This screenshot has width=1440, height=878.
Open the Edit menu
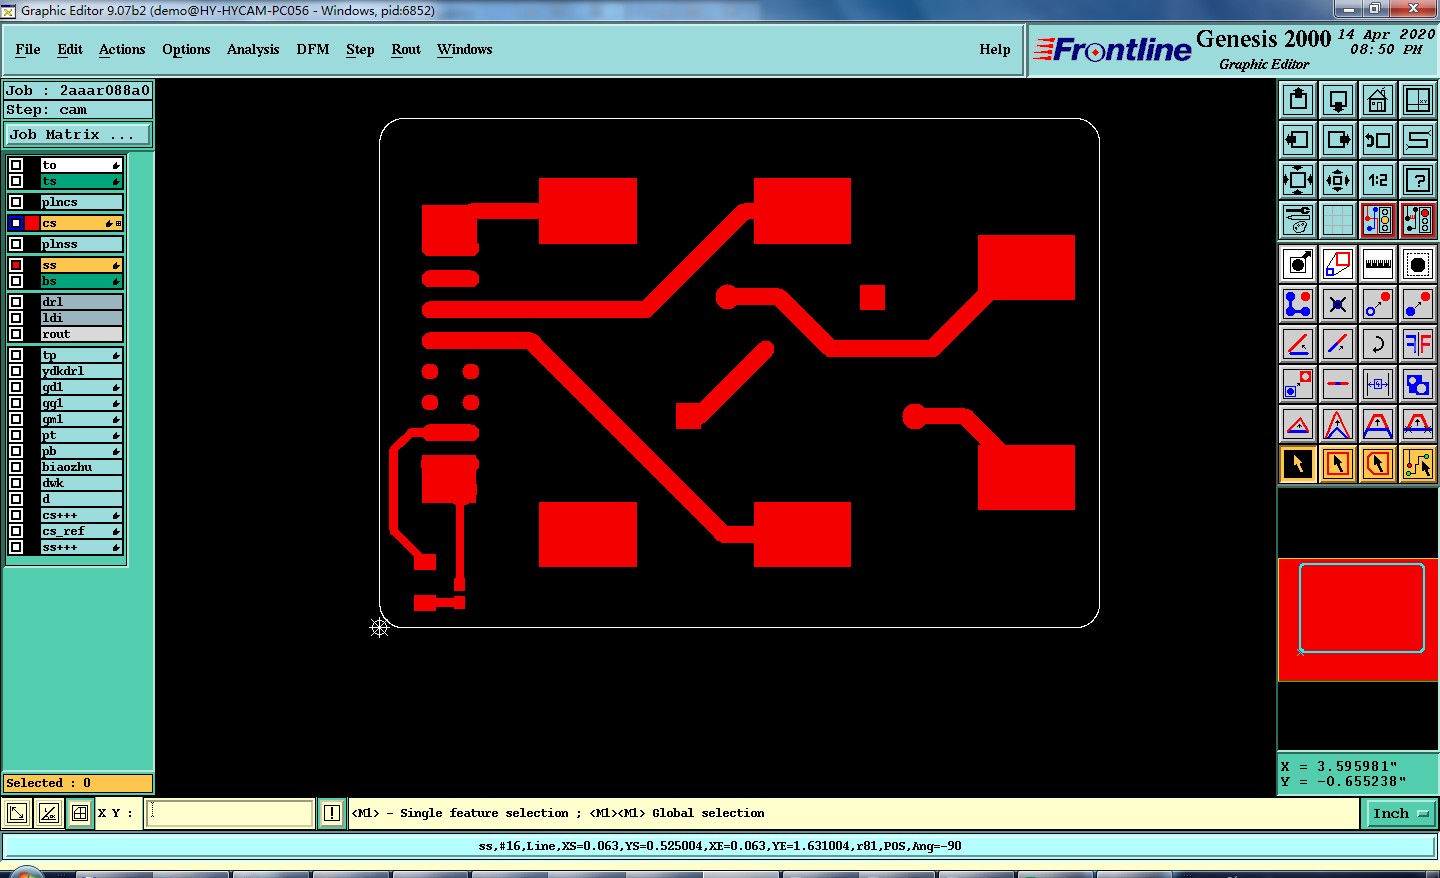[x=70, y=49]
